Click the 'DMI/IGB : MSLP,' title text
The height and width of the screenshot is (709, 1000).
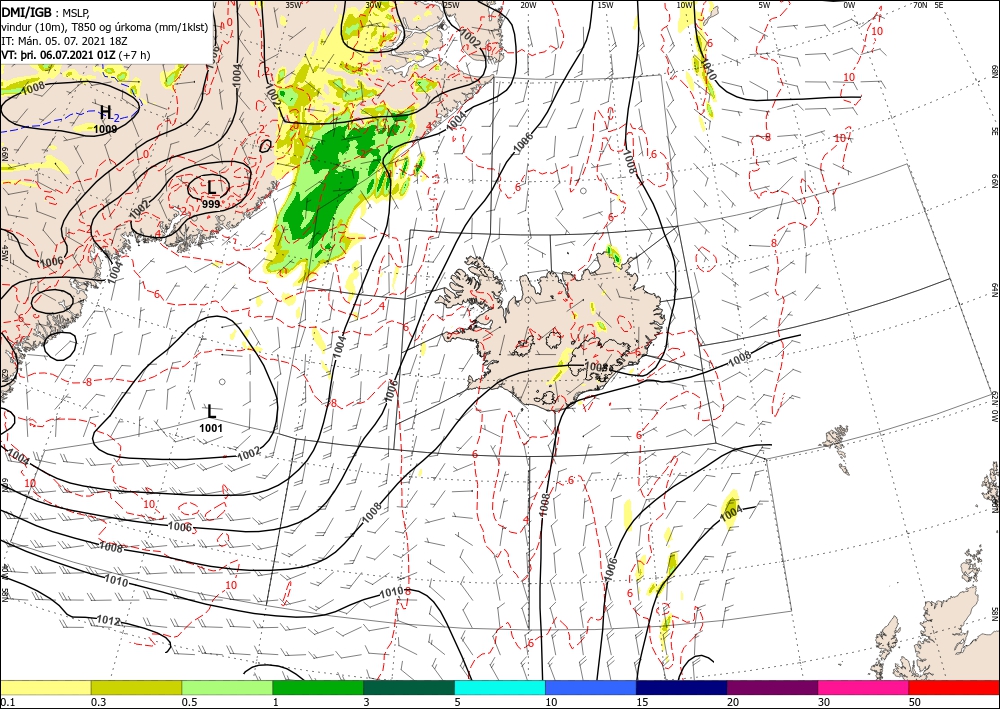pos(46,12)
